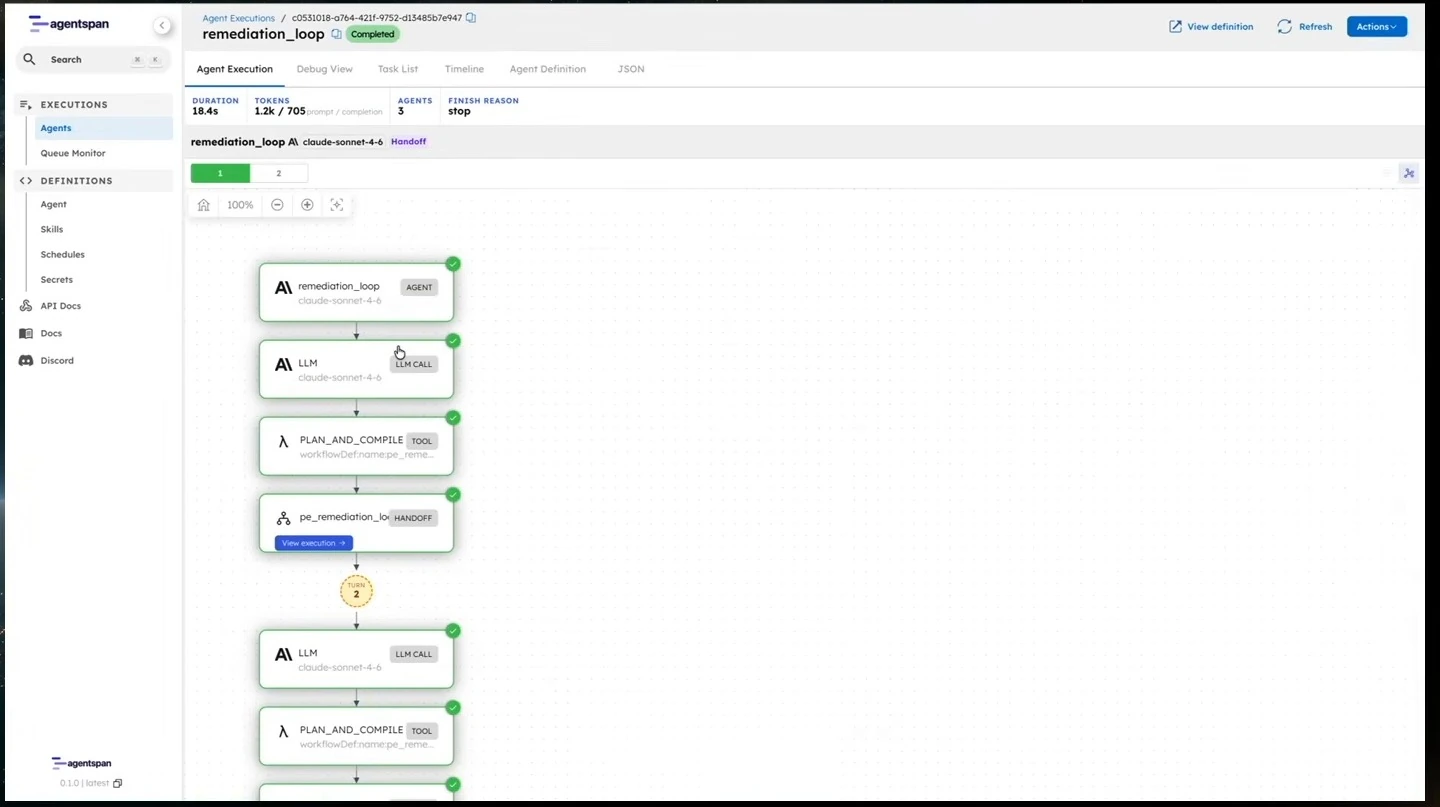Click the View execution button

(x=314, y=543)
